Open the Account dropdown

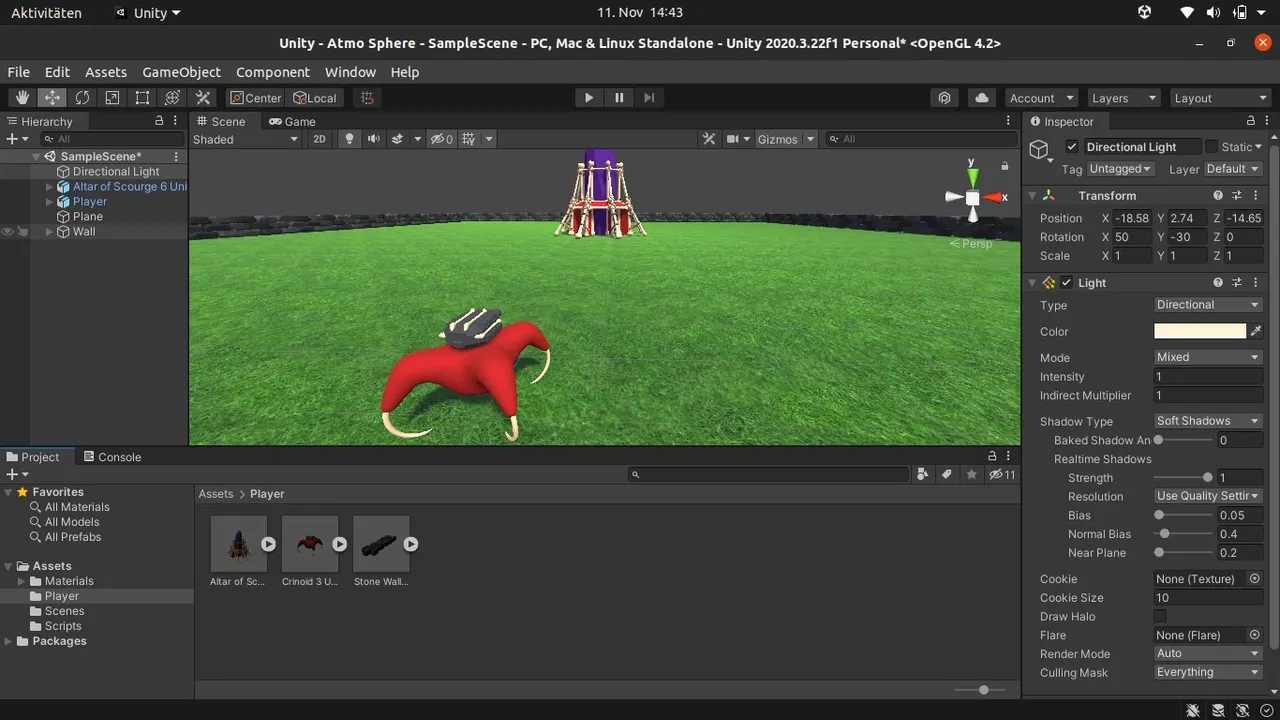(x=1042, y=98)
